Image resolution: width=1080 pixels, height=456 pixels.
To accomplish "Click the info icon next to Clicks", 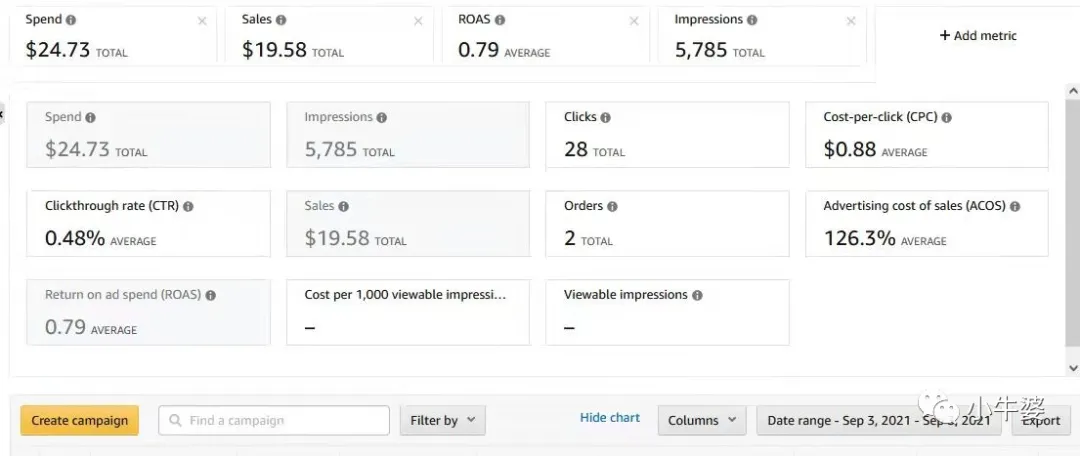I will [x=605, y=117].
